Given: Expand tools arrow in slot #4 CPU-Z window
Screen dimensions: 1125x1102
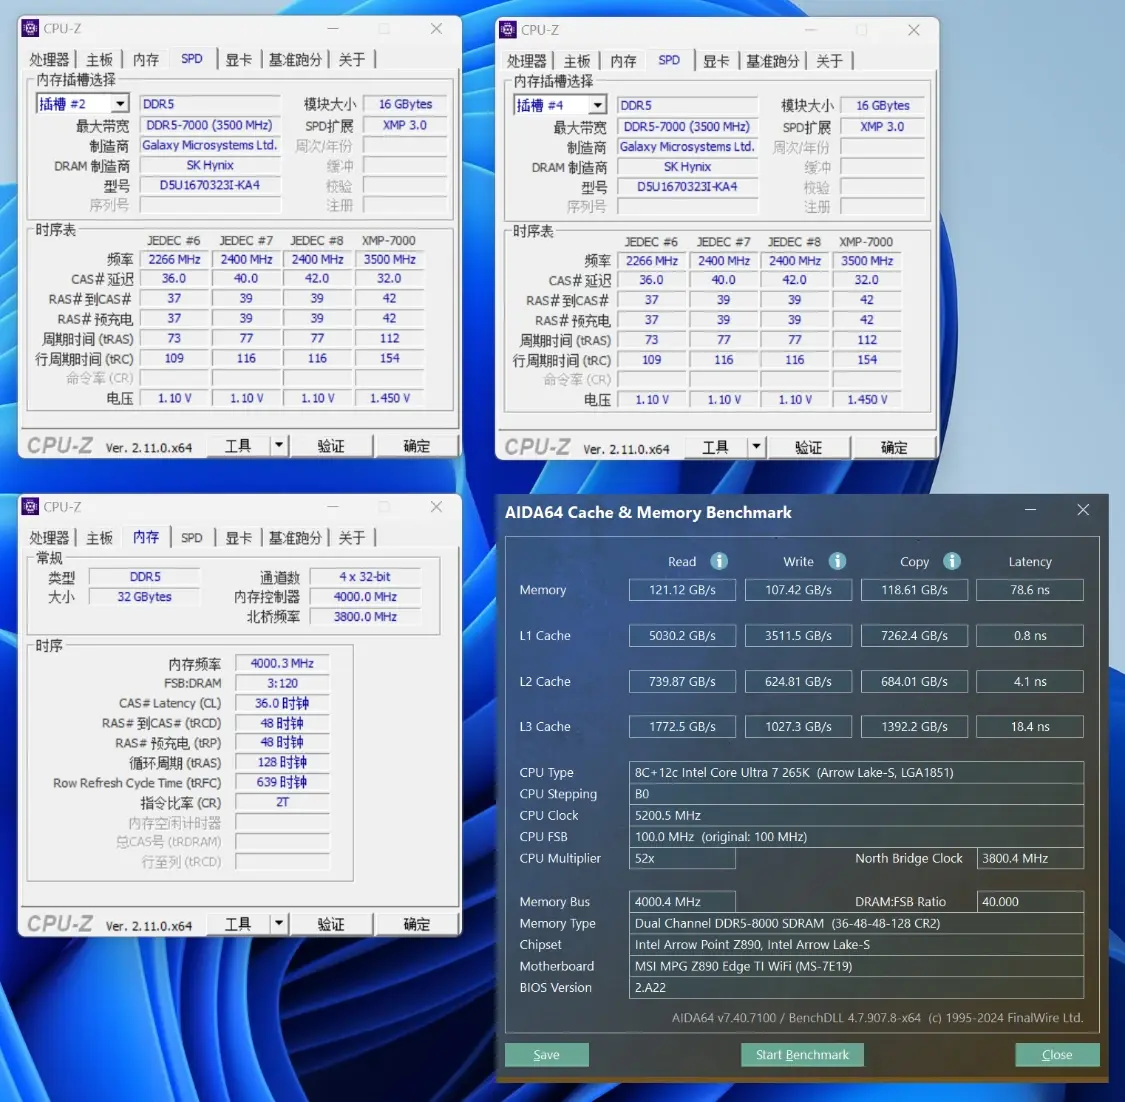Looking at the screenshot, I should point(756,447).
